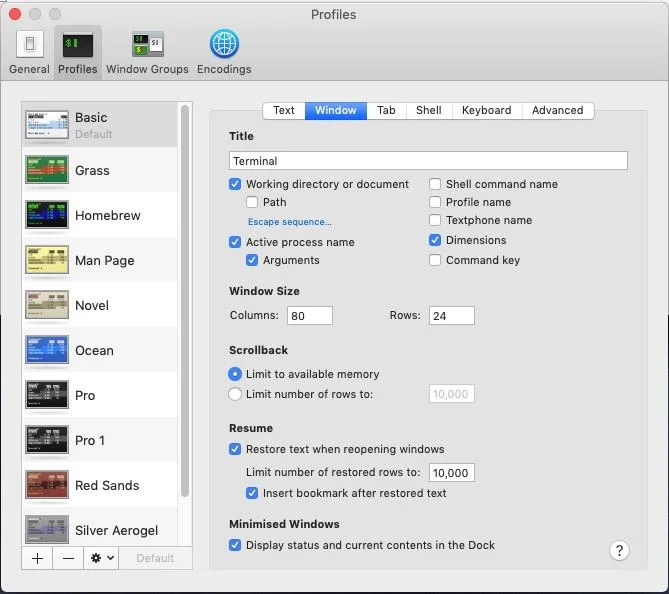Open the Encodings globe icon
The height and width of the screenshot is (594, 669).
point(224,44)
